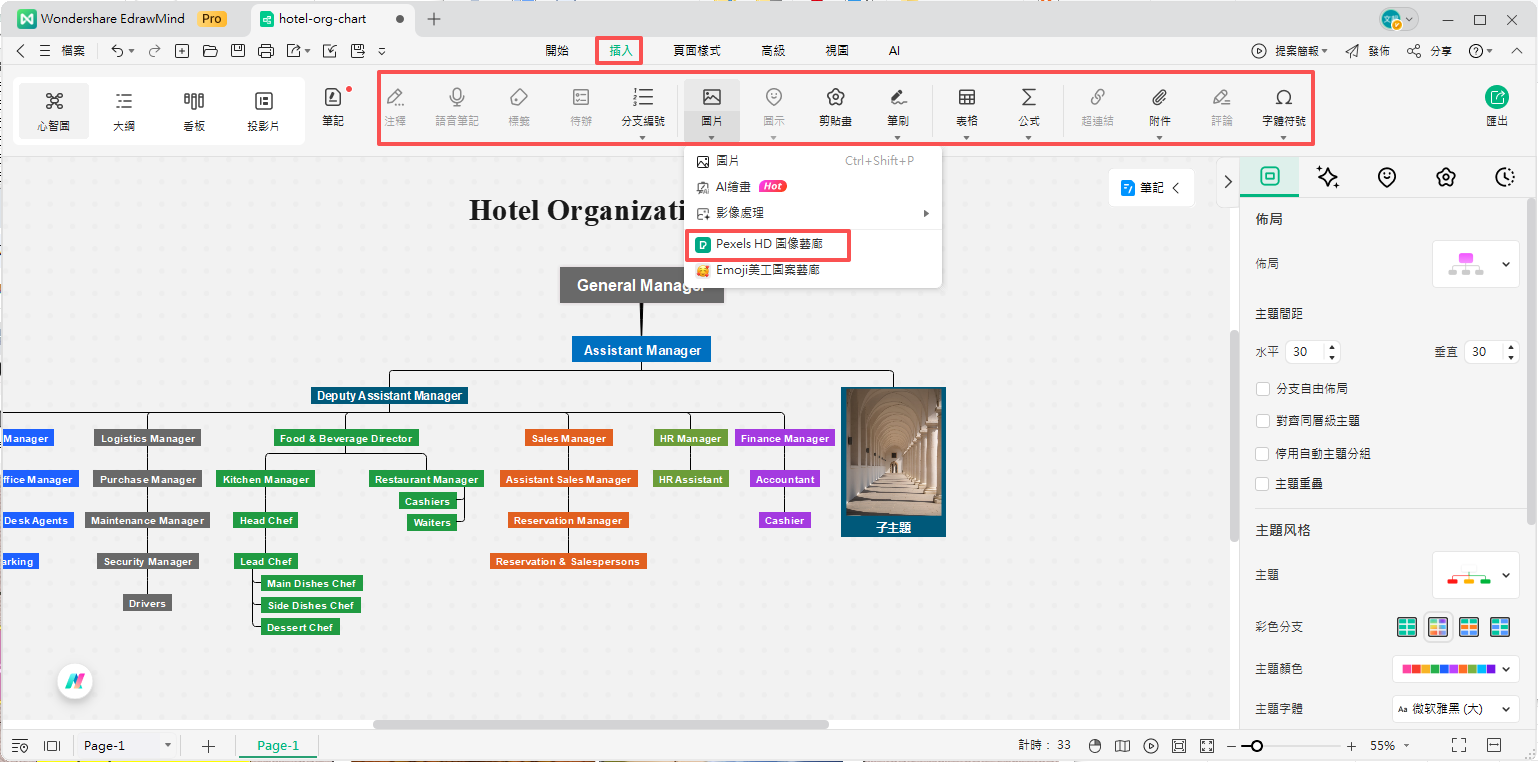This screenshot has height=762, width=1538.
Task: Expand the 佈局 layout dropdown
Action: tap(1476, 264)
